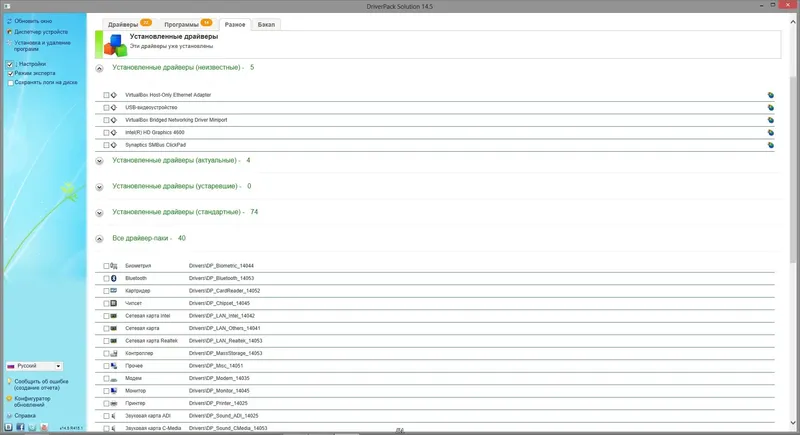Click the Biometric driver pack fingerprint icon
Viewport: 800px width, 435px height.
[x=114, y=266]
